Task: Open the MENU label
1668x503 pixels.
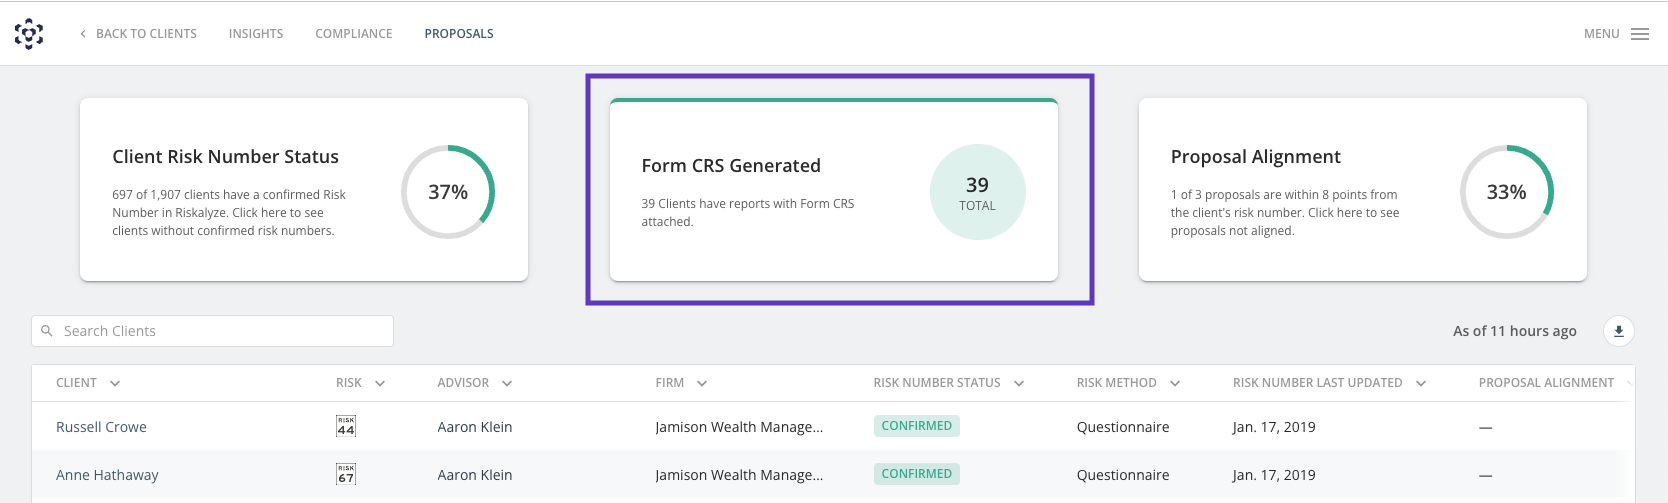Action: click(x=1601, y=34)
